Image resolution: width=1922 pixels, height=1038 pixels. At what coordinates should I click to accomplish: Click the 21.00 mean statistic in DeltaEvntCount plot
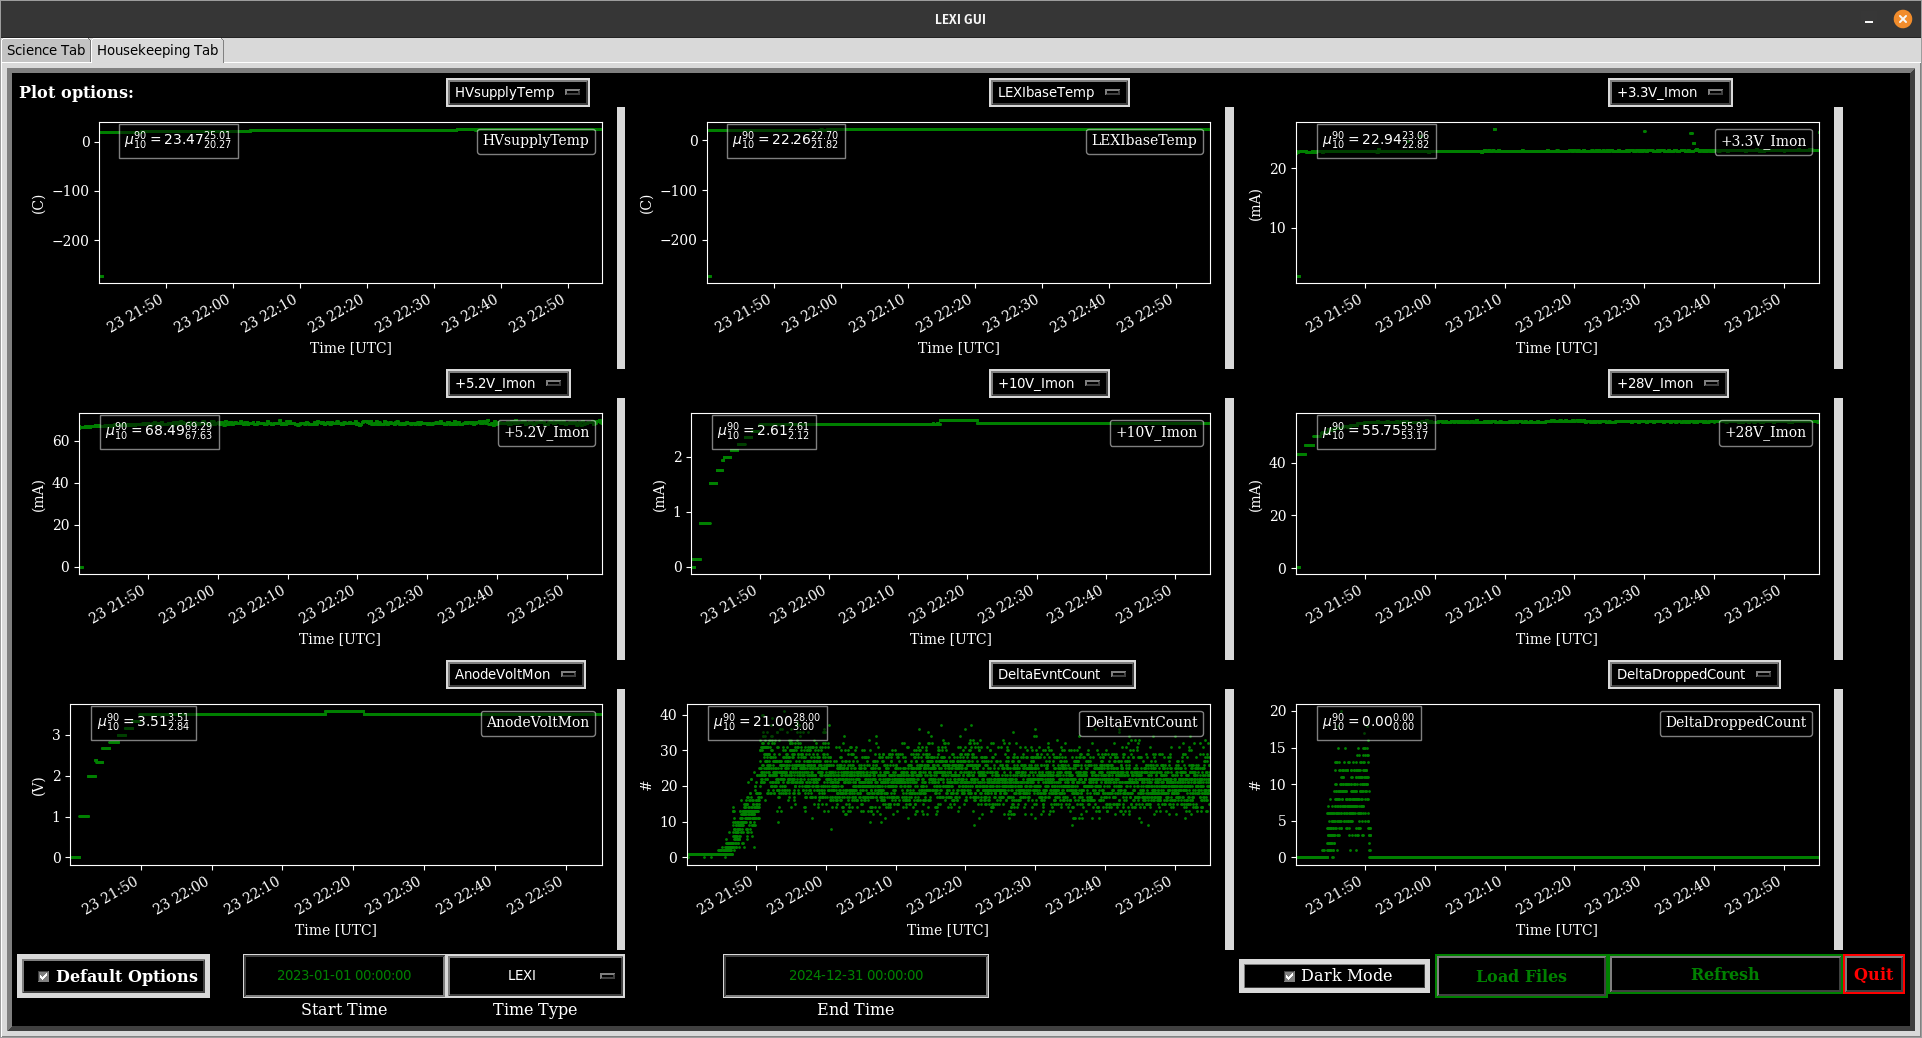point(768,722)
